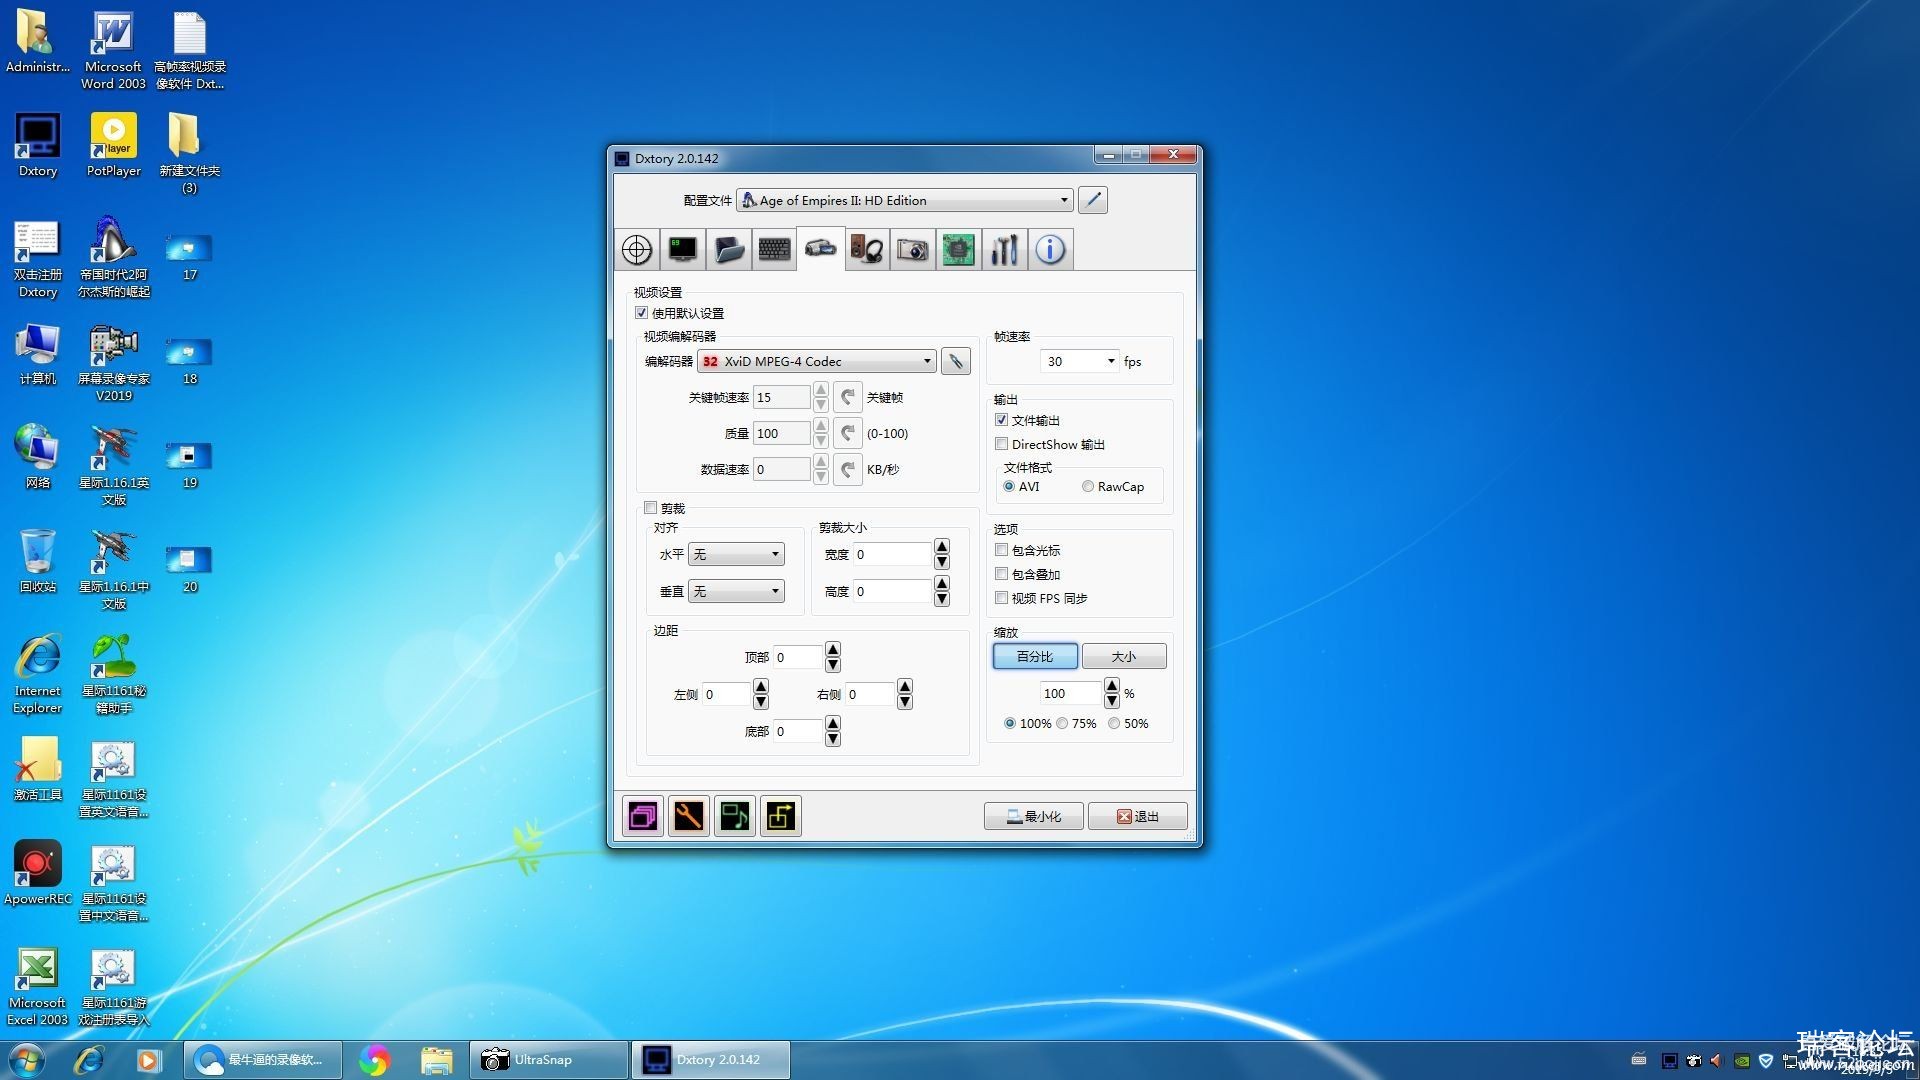Open the Windows Start menu

tap(27, 1059)
